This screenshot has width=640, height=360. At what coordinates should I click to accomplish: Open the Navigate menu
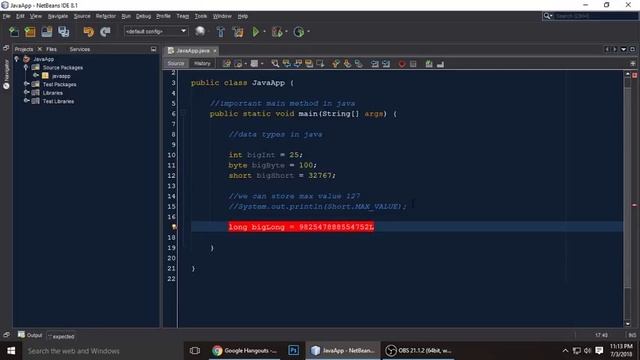point(58,16)
